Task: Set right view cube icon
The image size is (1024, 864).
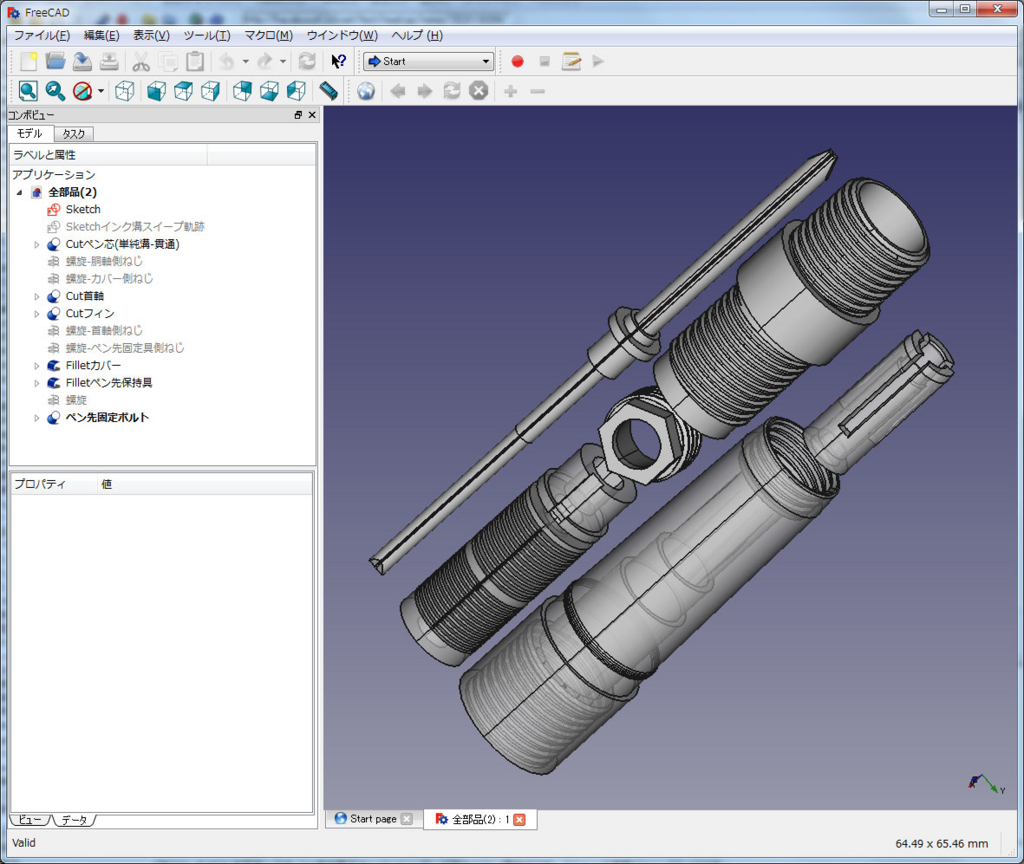Action: tap(210, 91)
